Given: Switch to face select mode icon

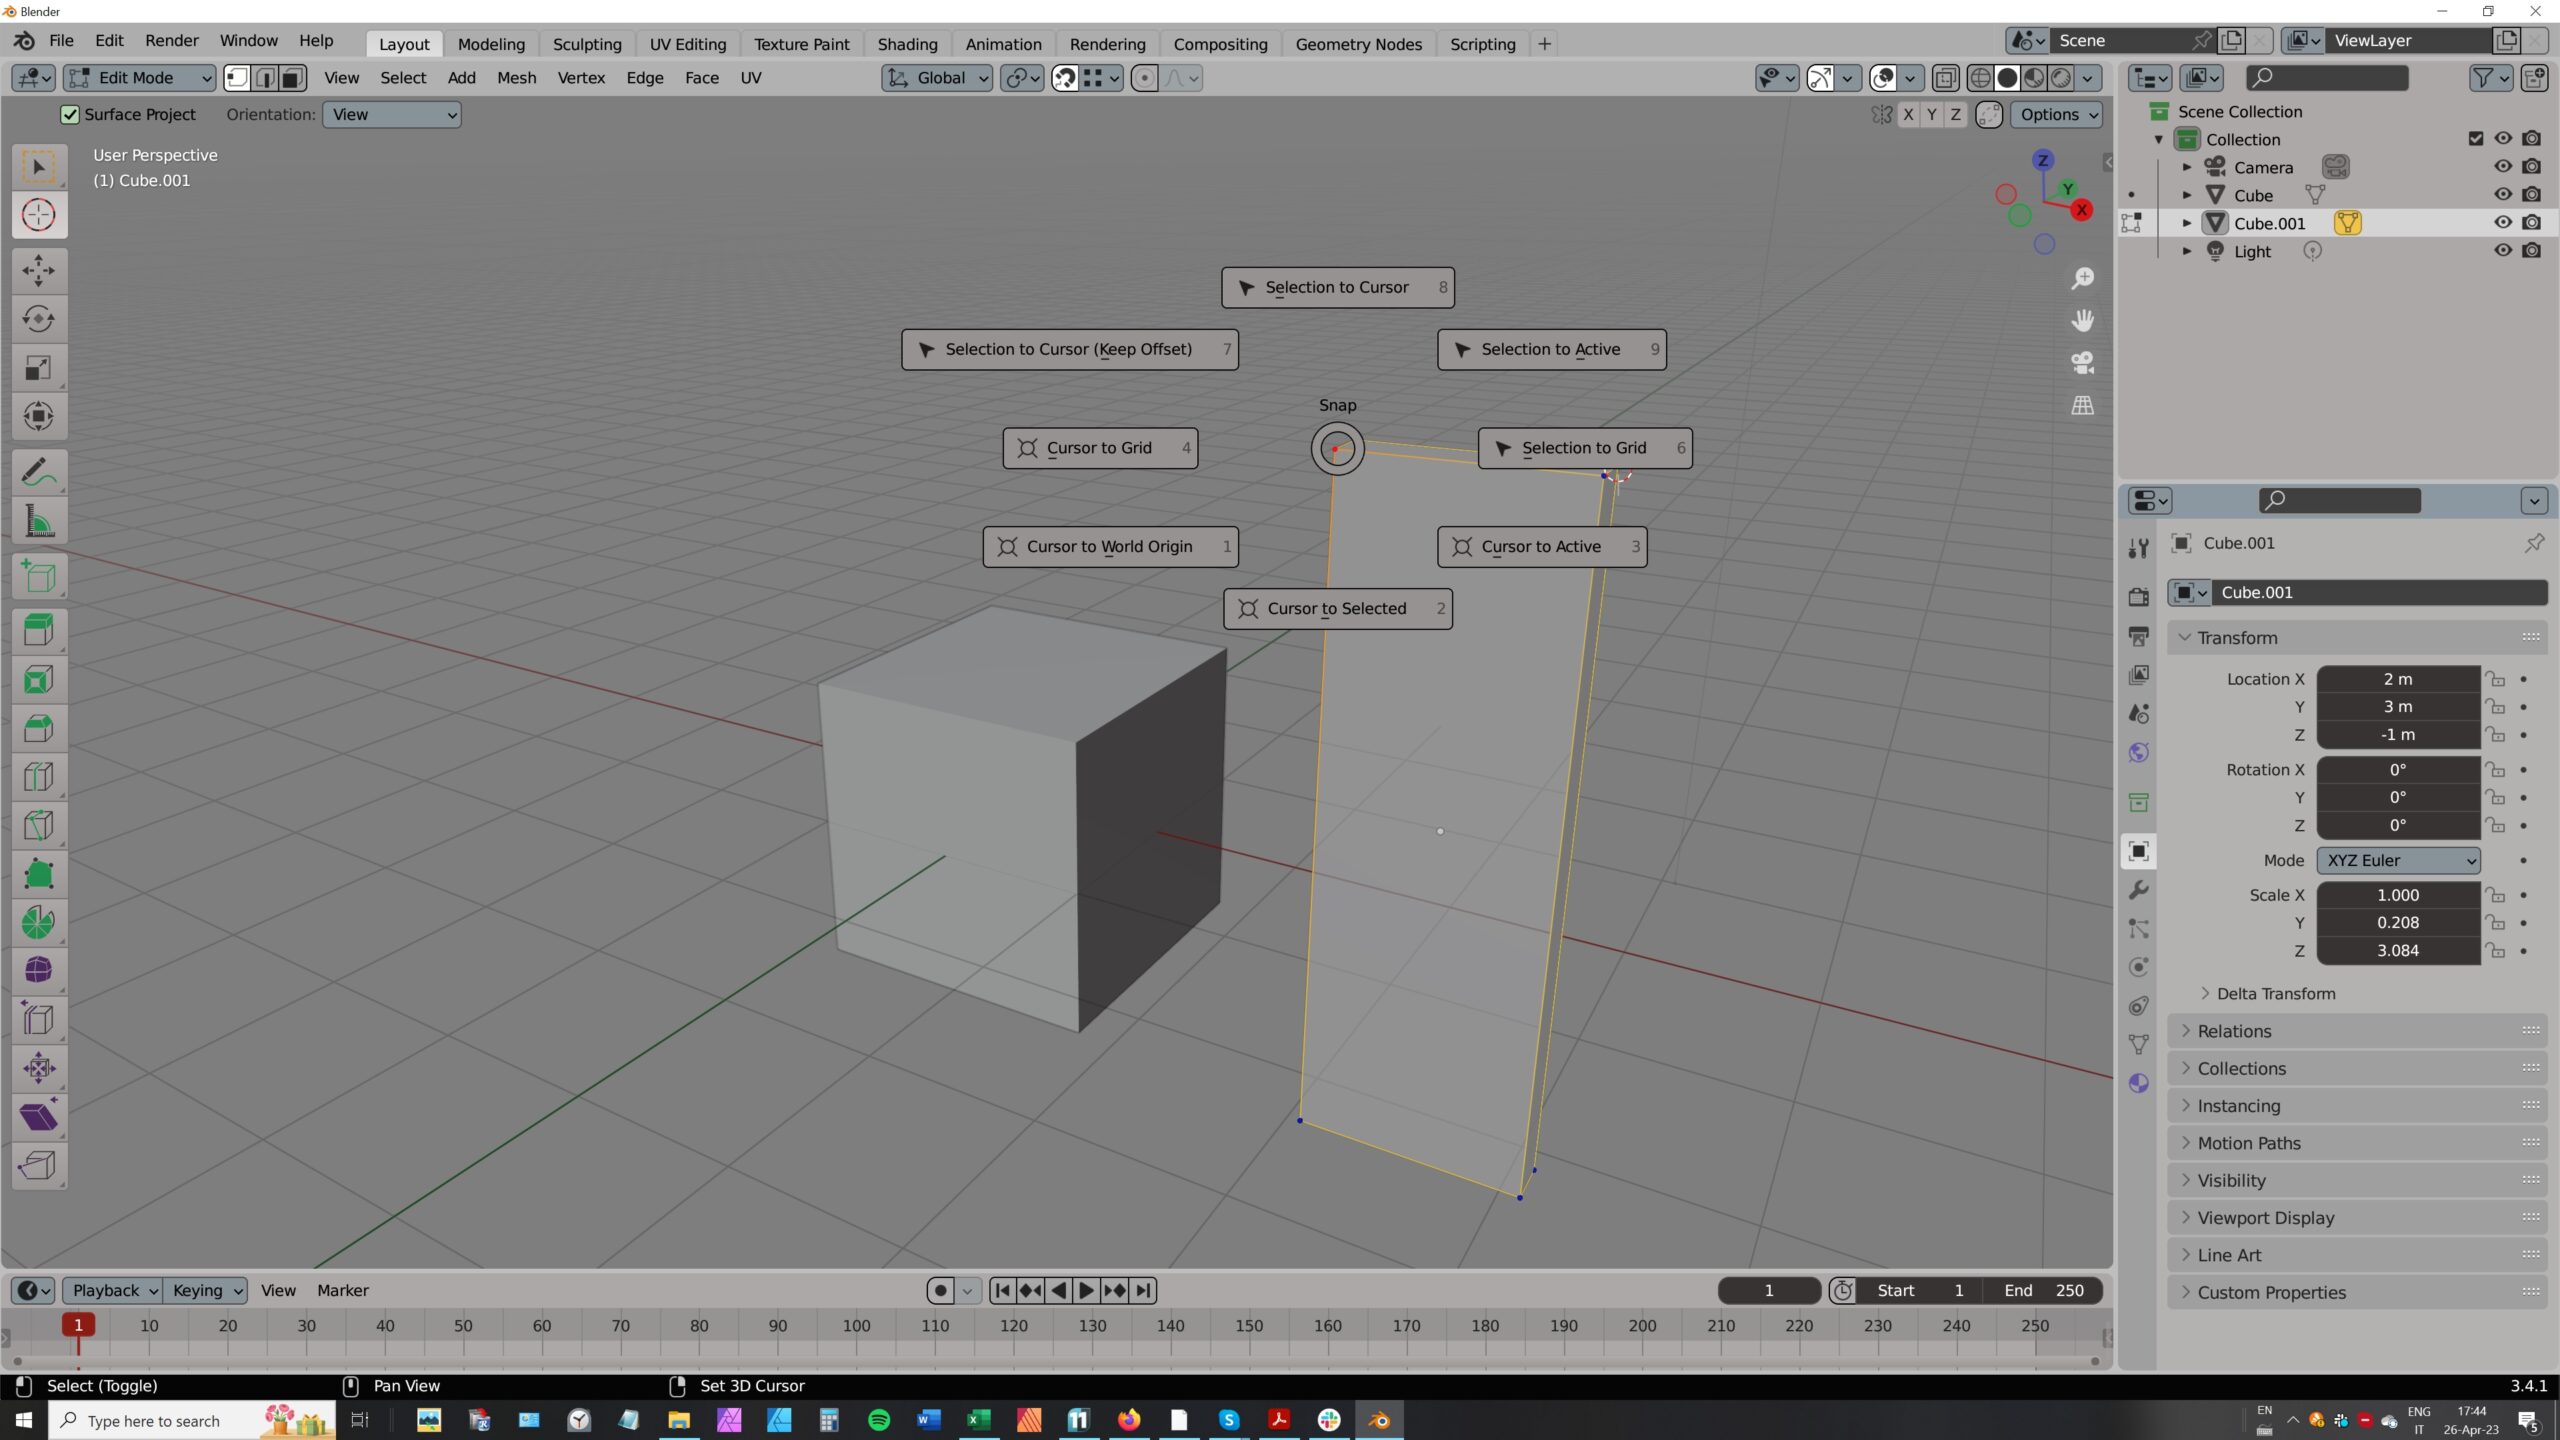Looking at the screenshot, I should [292, 78].
